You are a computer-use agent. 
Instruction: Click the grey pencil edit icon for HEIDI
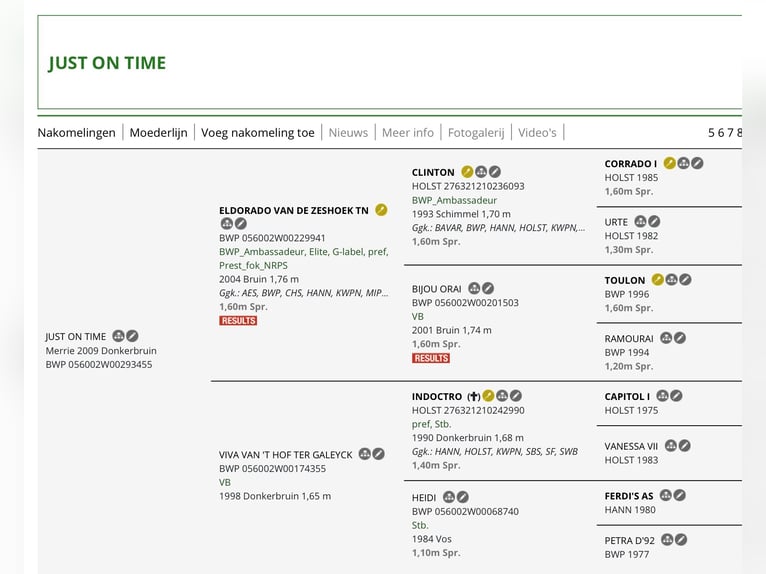[x=463, y=497]
